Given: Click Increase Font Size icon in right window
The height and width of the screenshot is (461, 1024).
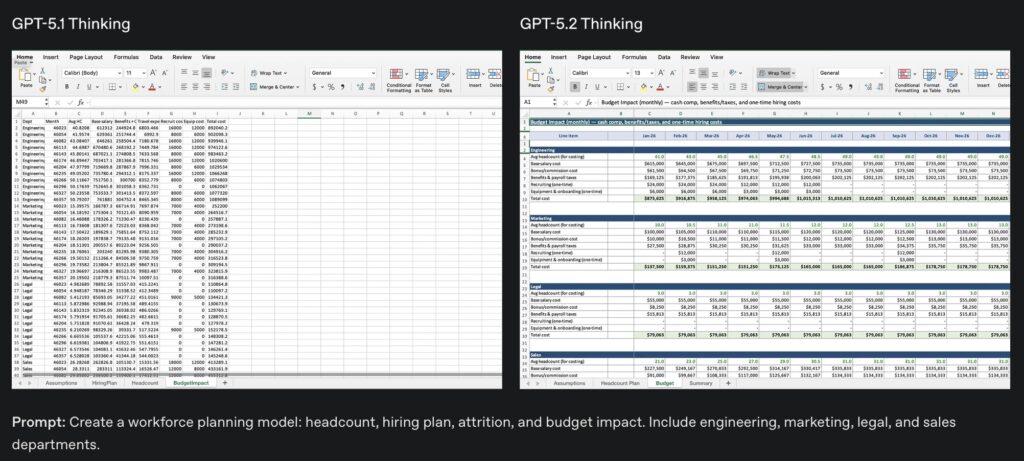Looking at the screenshot, I should [660, 73].
